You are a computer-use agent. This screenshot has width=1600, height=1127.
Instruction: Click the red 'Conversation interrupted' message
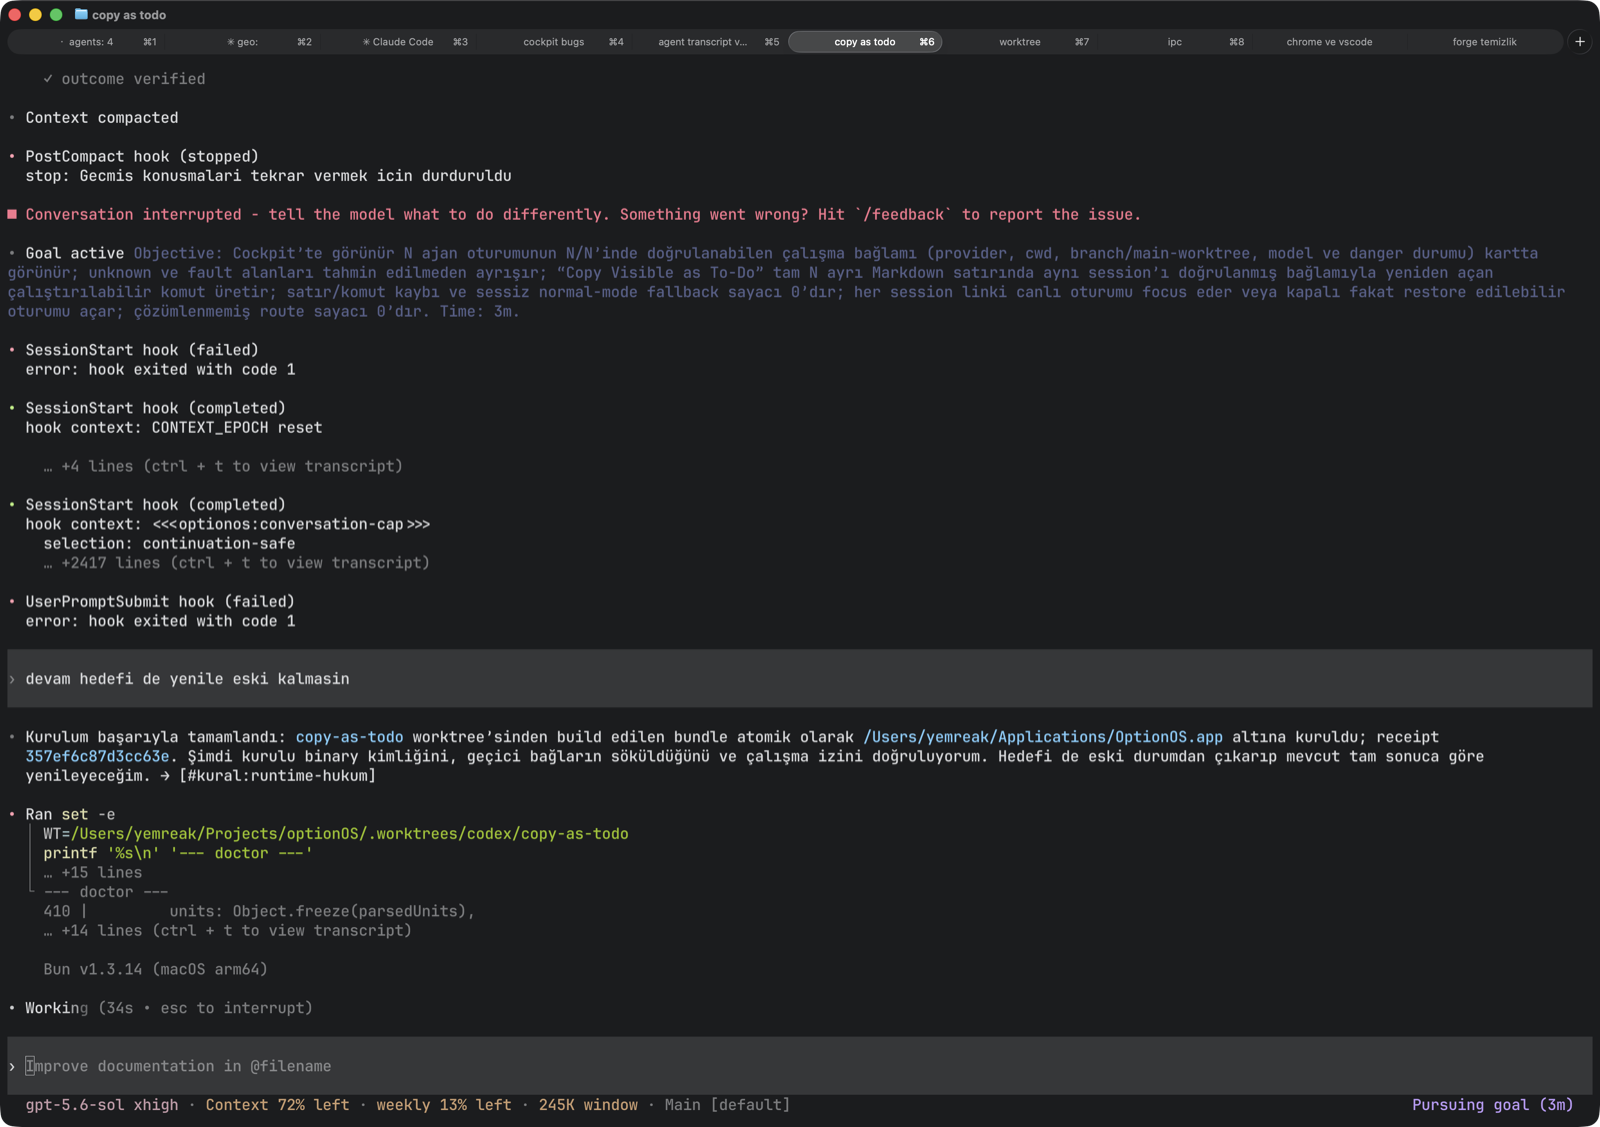pyautogui.click(x=583, y=215)
